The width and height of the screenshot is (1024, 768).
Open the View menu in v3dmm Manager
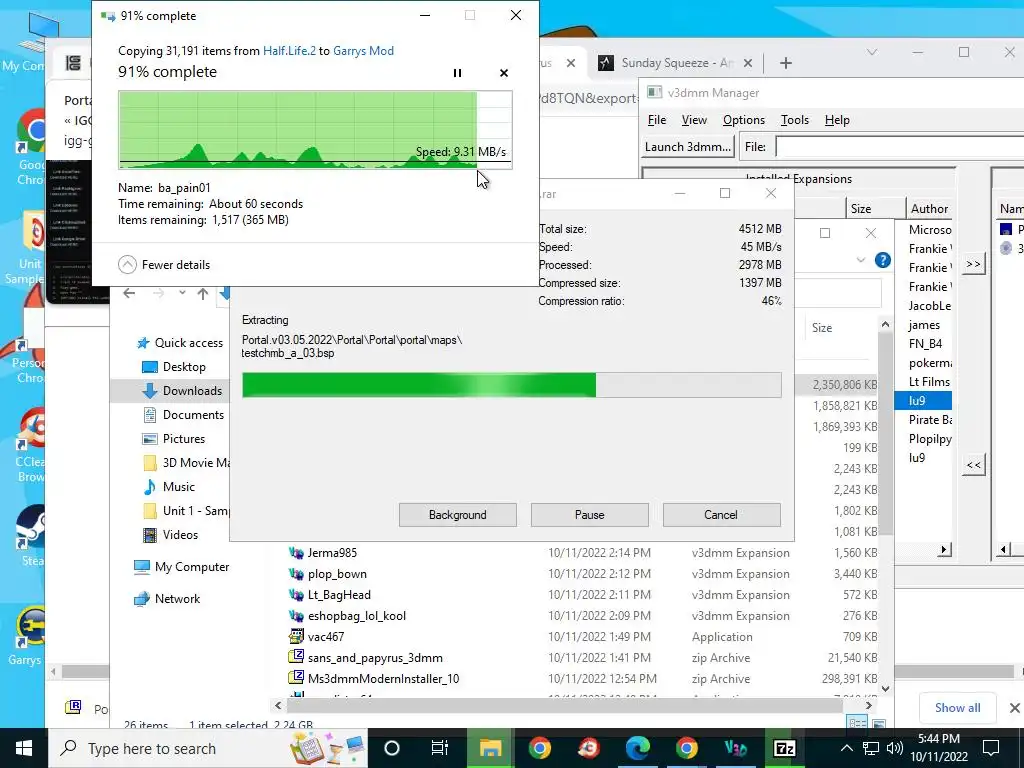tap(694, 120)
